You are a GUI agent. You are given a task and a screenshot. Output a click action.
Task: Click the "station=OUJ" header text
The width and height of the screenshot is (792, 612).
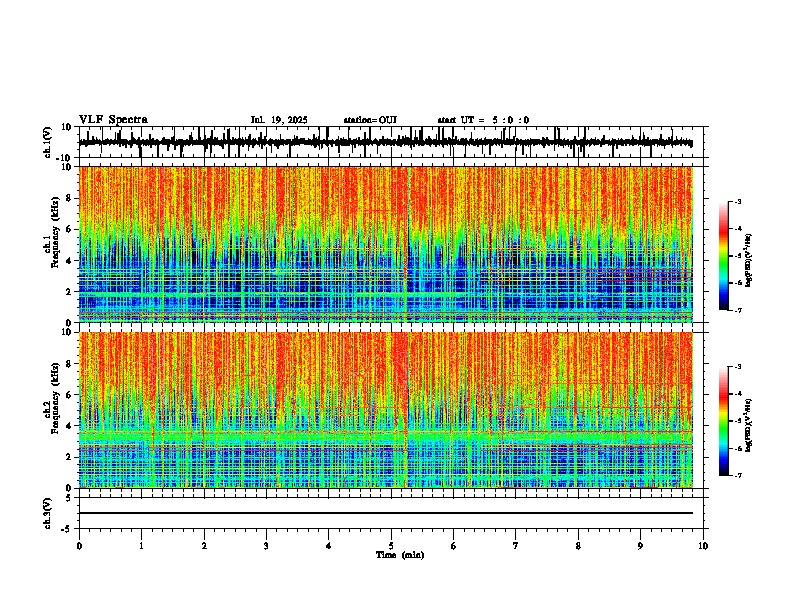[370, 120]
